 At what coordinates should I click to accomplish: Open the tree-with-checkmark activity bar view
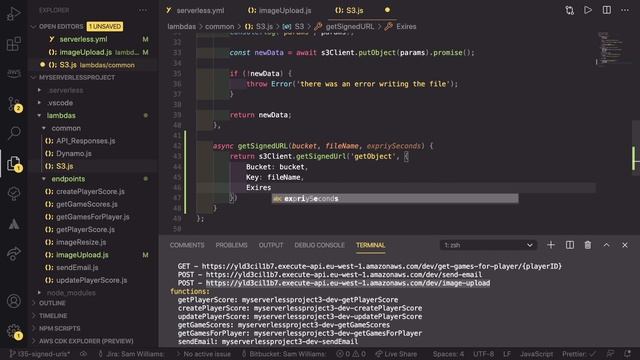[x=14, y=193]
